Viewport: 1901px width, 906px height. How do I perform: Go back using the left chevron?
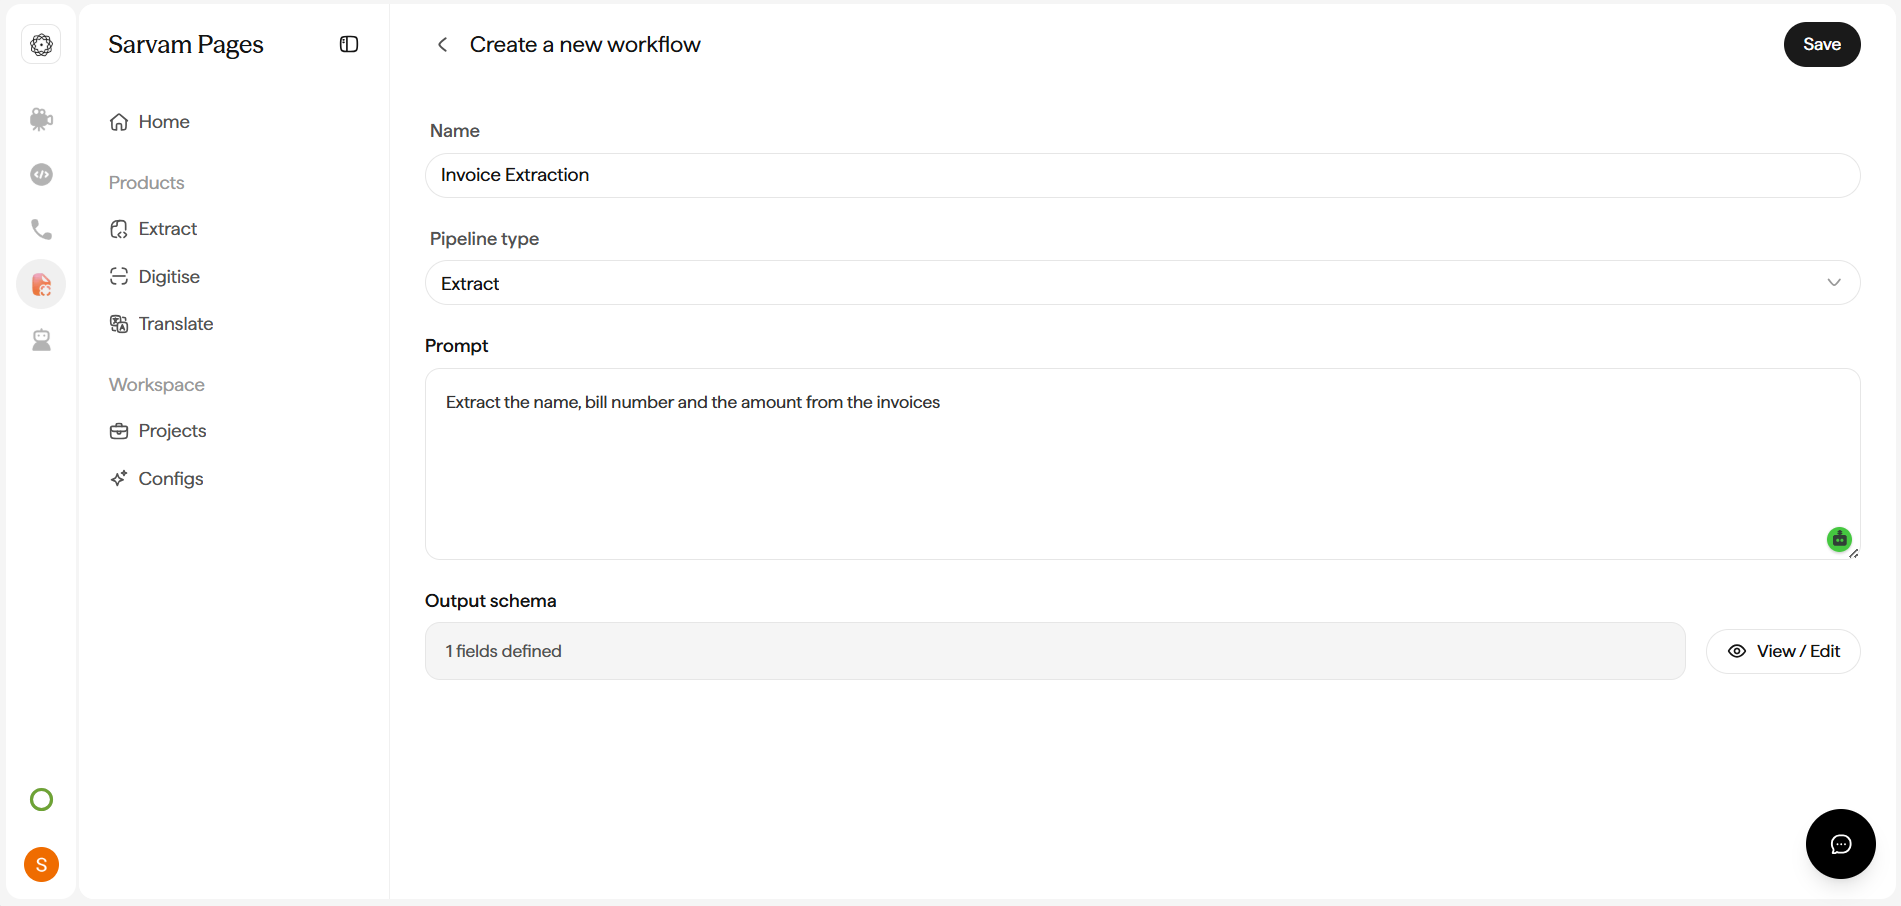click(442, 44)
